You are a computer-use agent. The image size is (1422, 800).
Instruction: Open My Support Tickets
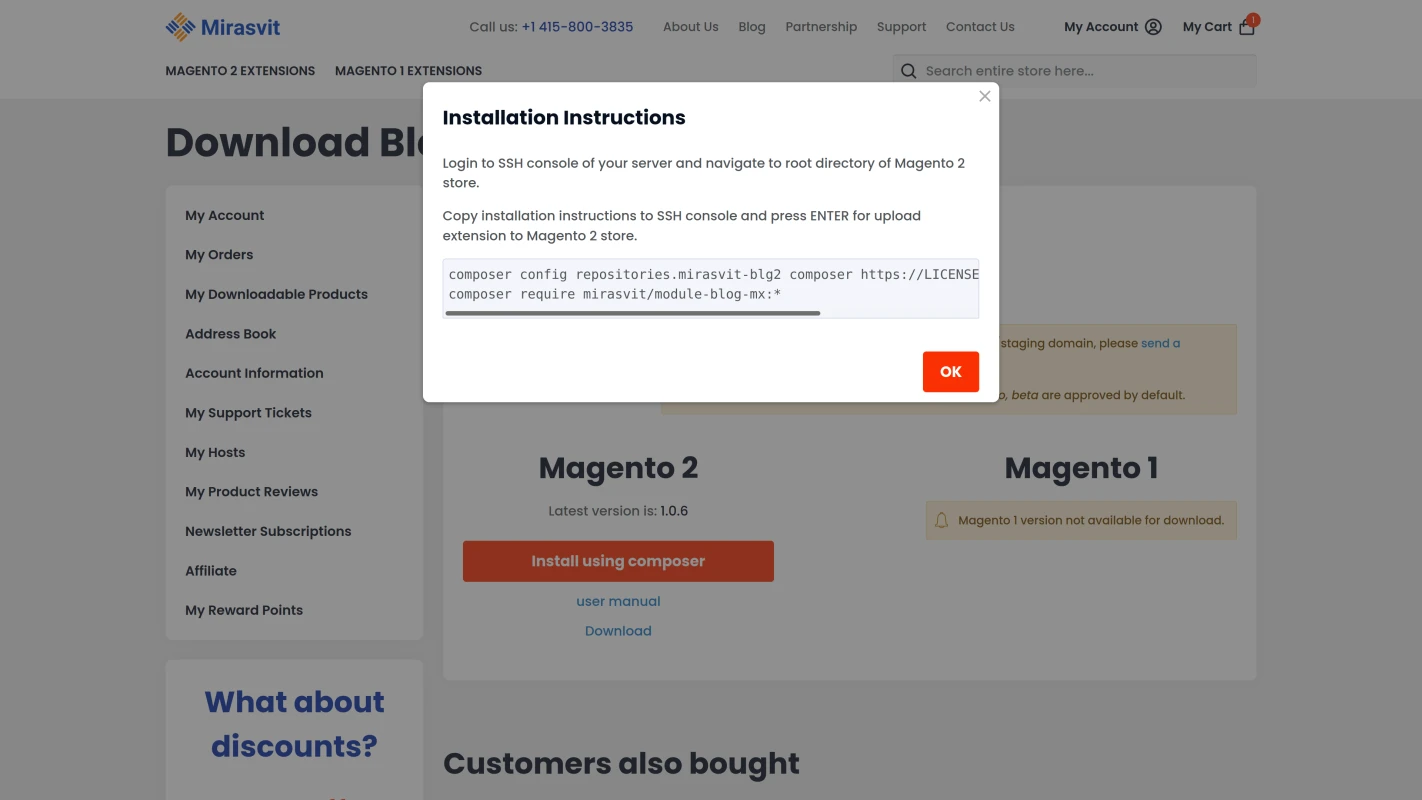point(248,413)
